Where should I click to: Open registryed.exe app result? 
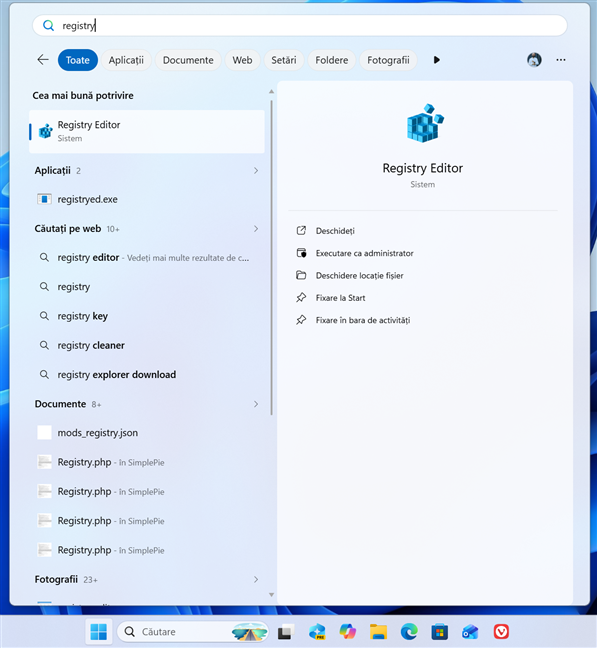[x=147, y=199]
